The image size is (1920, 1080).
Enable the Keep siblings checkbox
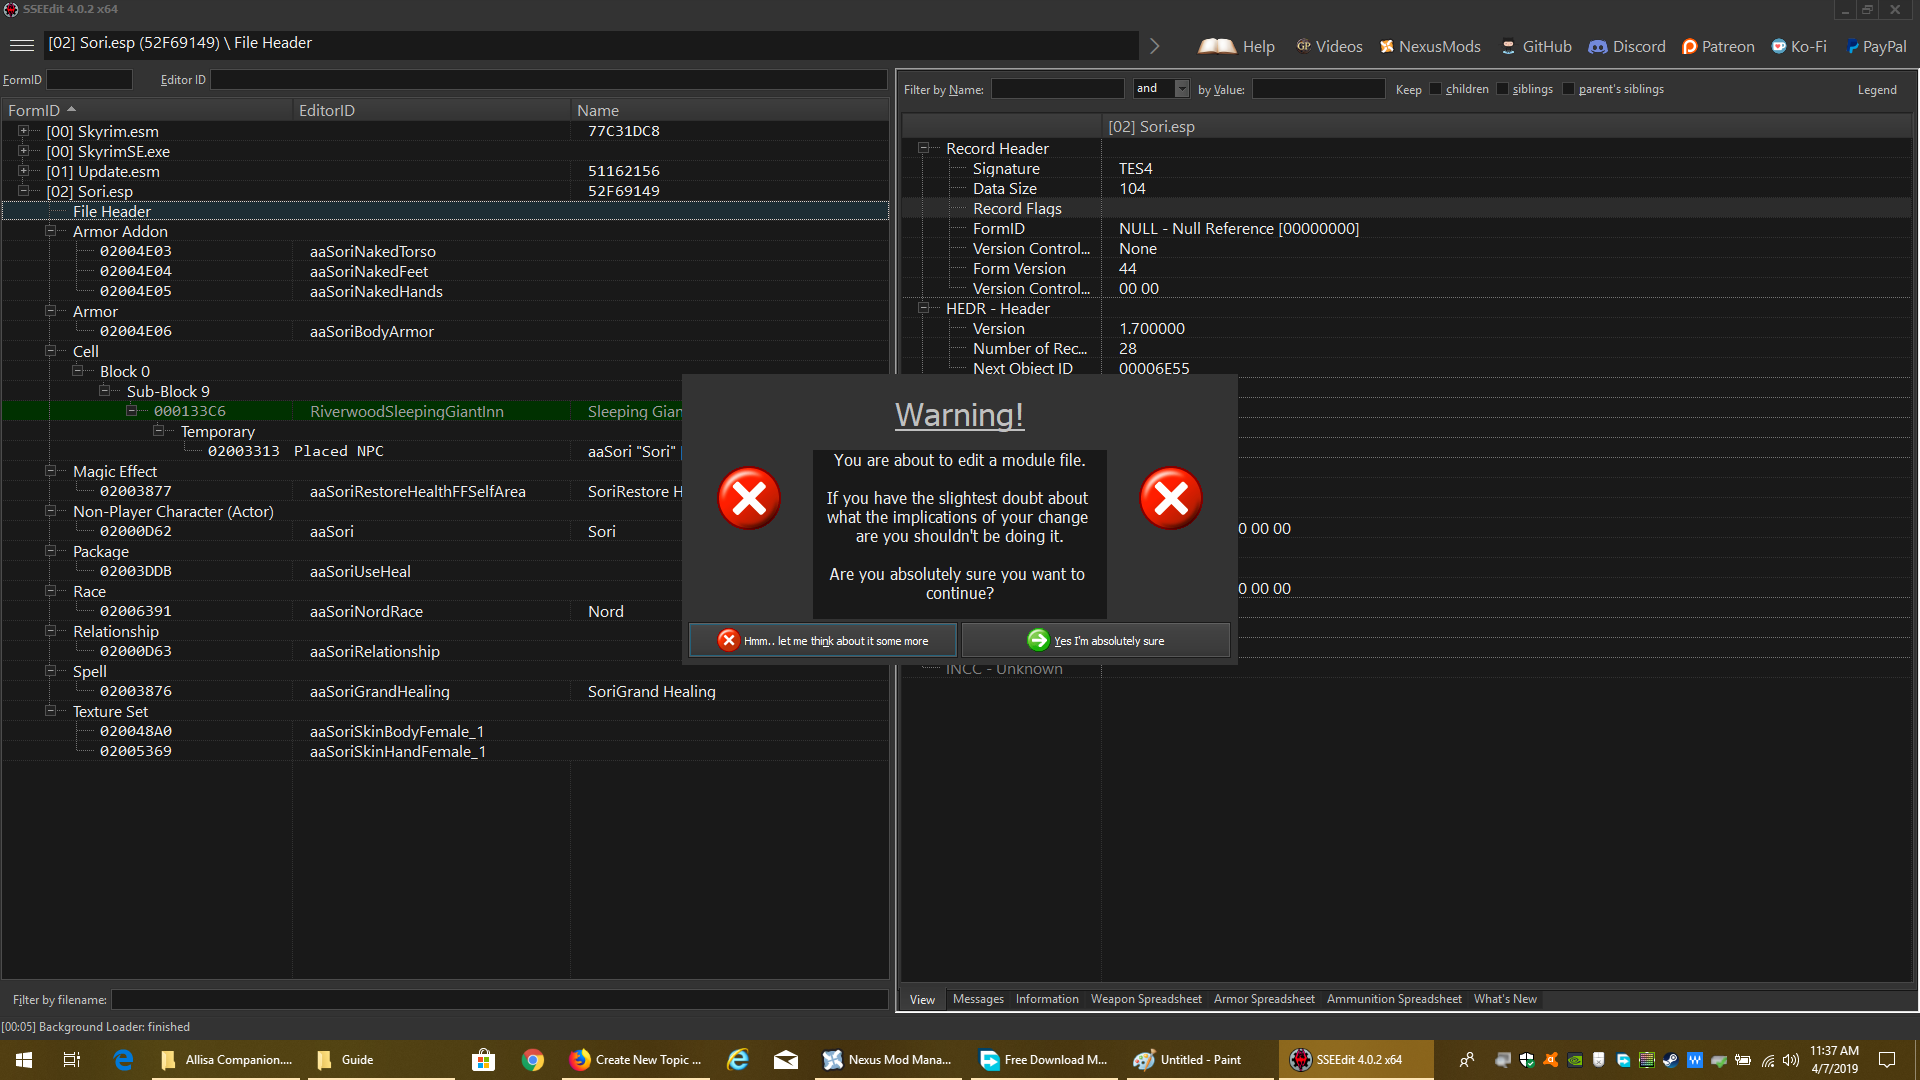pyautogui.click(x=1502, y=89)
